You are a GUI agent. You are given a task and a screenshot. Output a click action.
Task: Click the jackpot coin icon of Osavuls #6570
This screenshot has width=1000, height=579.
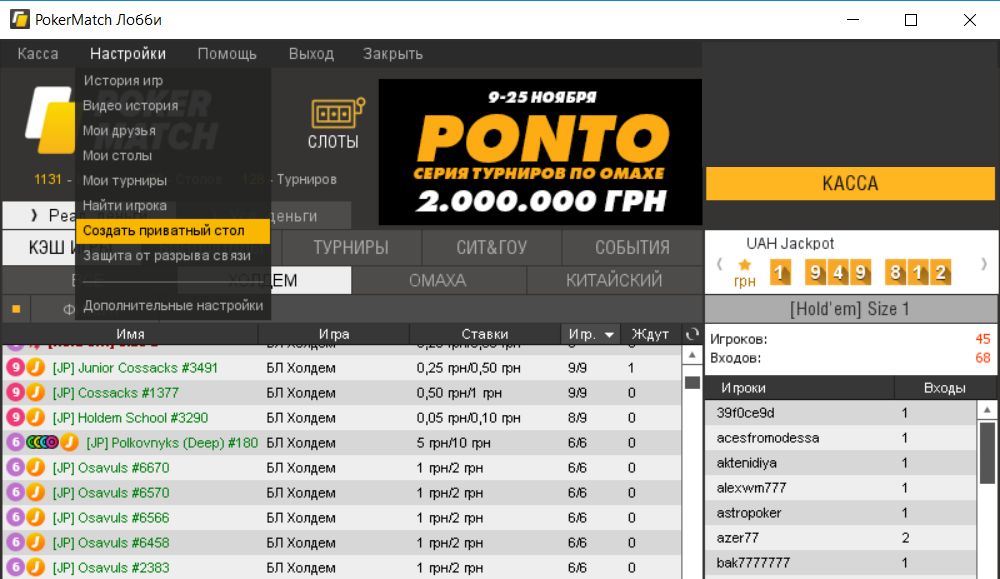click(36, 492)
